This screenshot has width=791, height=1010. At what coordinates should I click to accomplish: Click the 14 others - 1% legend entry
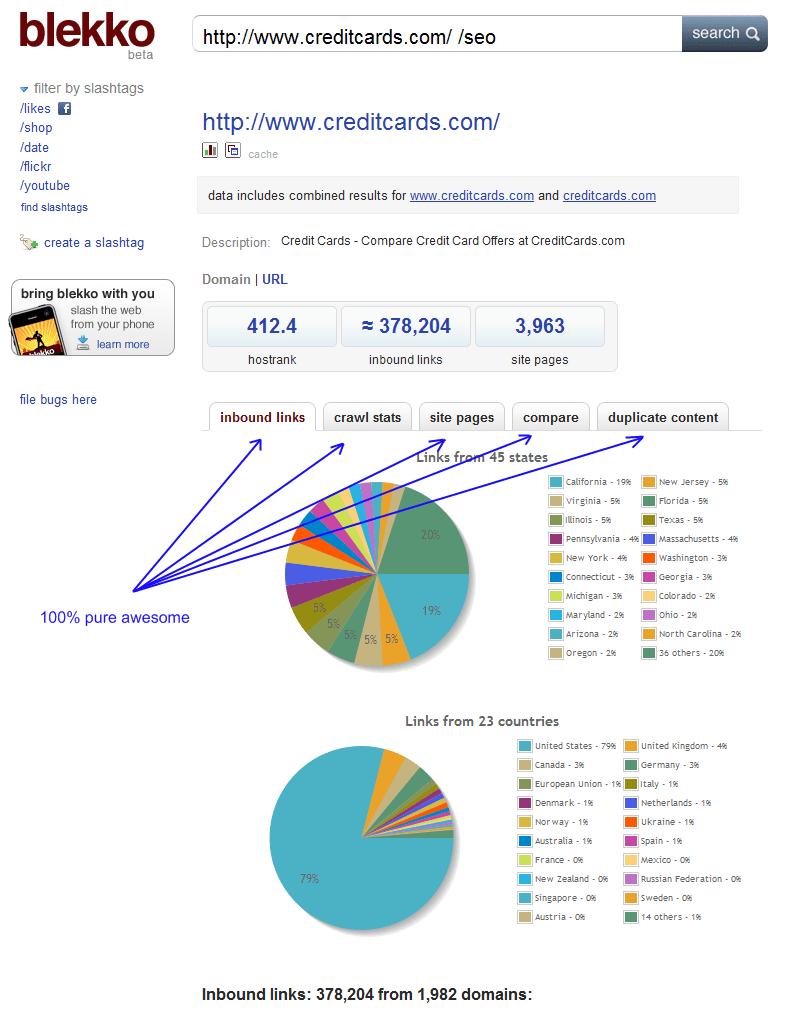coord(663,917)
